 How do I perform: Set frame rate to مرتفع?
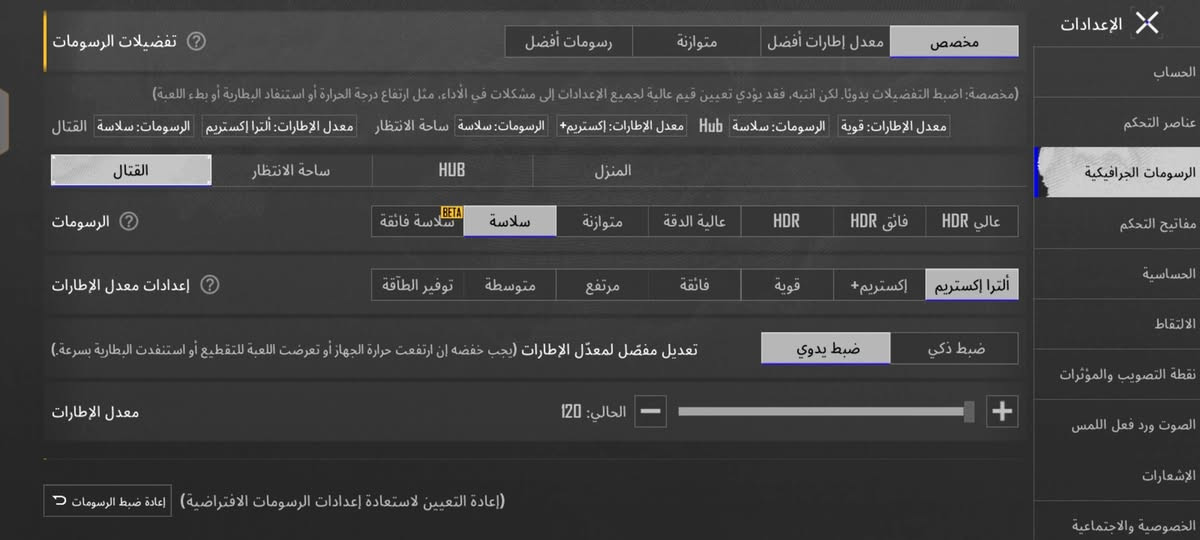[x=602, y=285]
